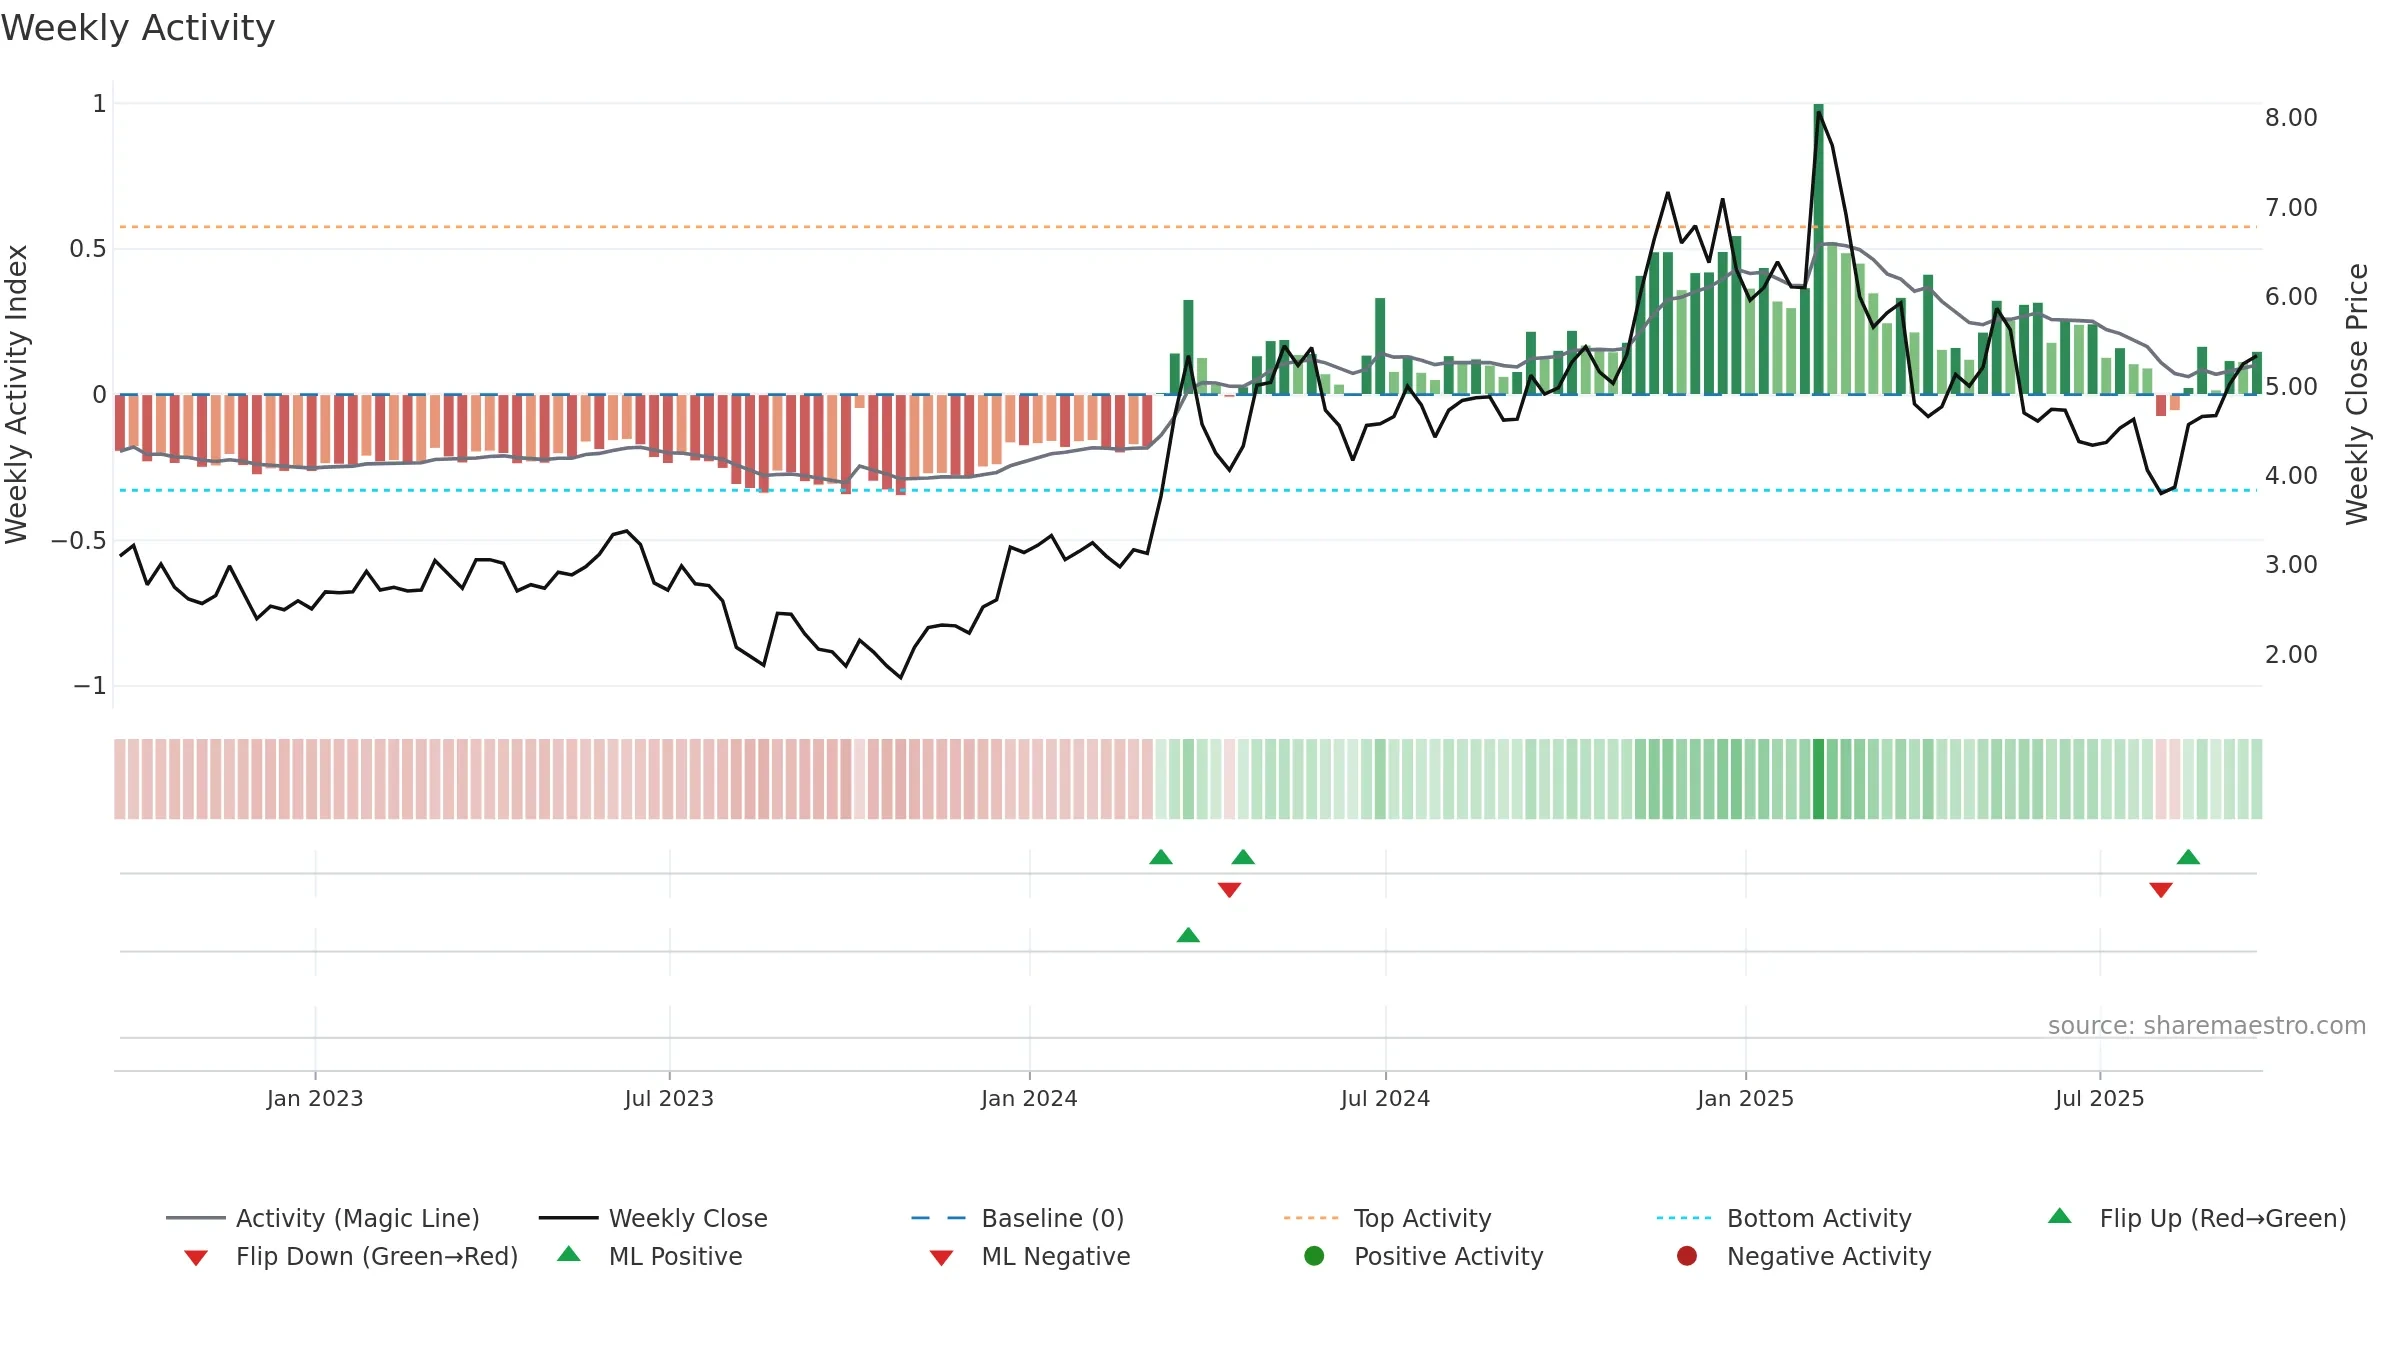Click the green flip-up marker after Jul 2025
This screenshot has height=1350, width=2400.
coord(2188,857)
